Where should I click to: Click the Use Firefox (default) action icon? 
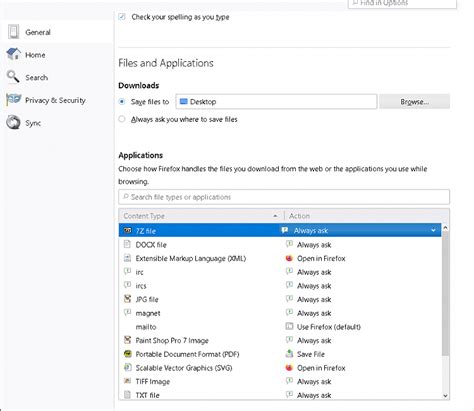point(289,326)
